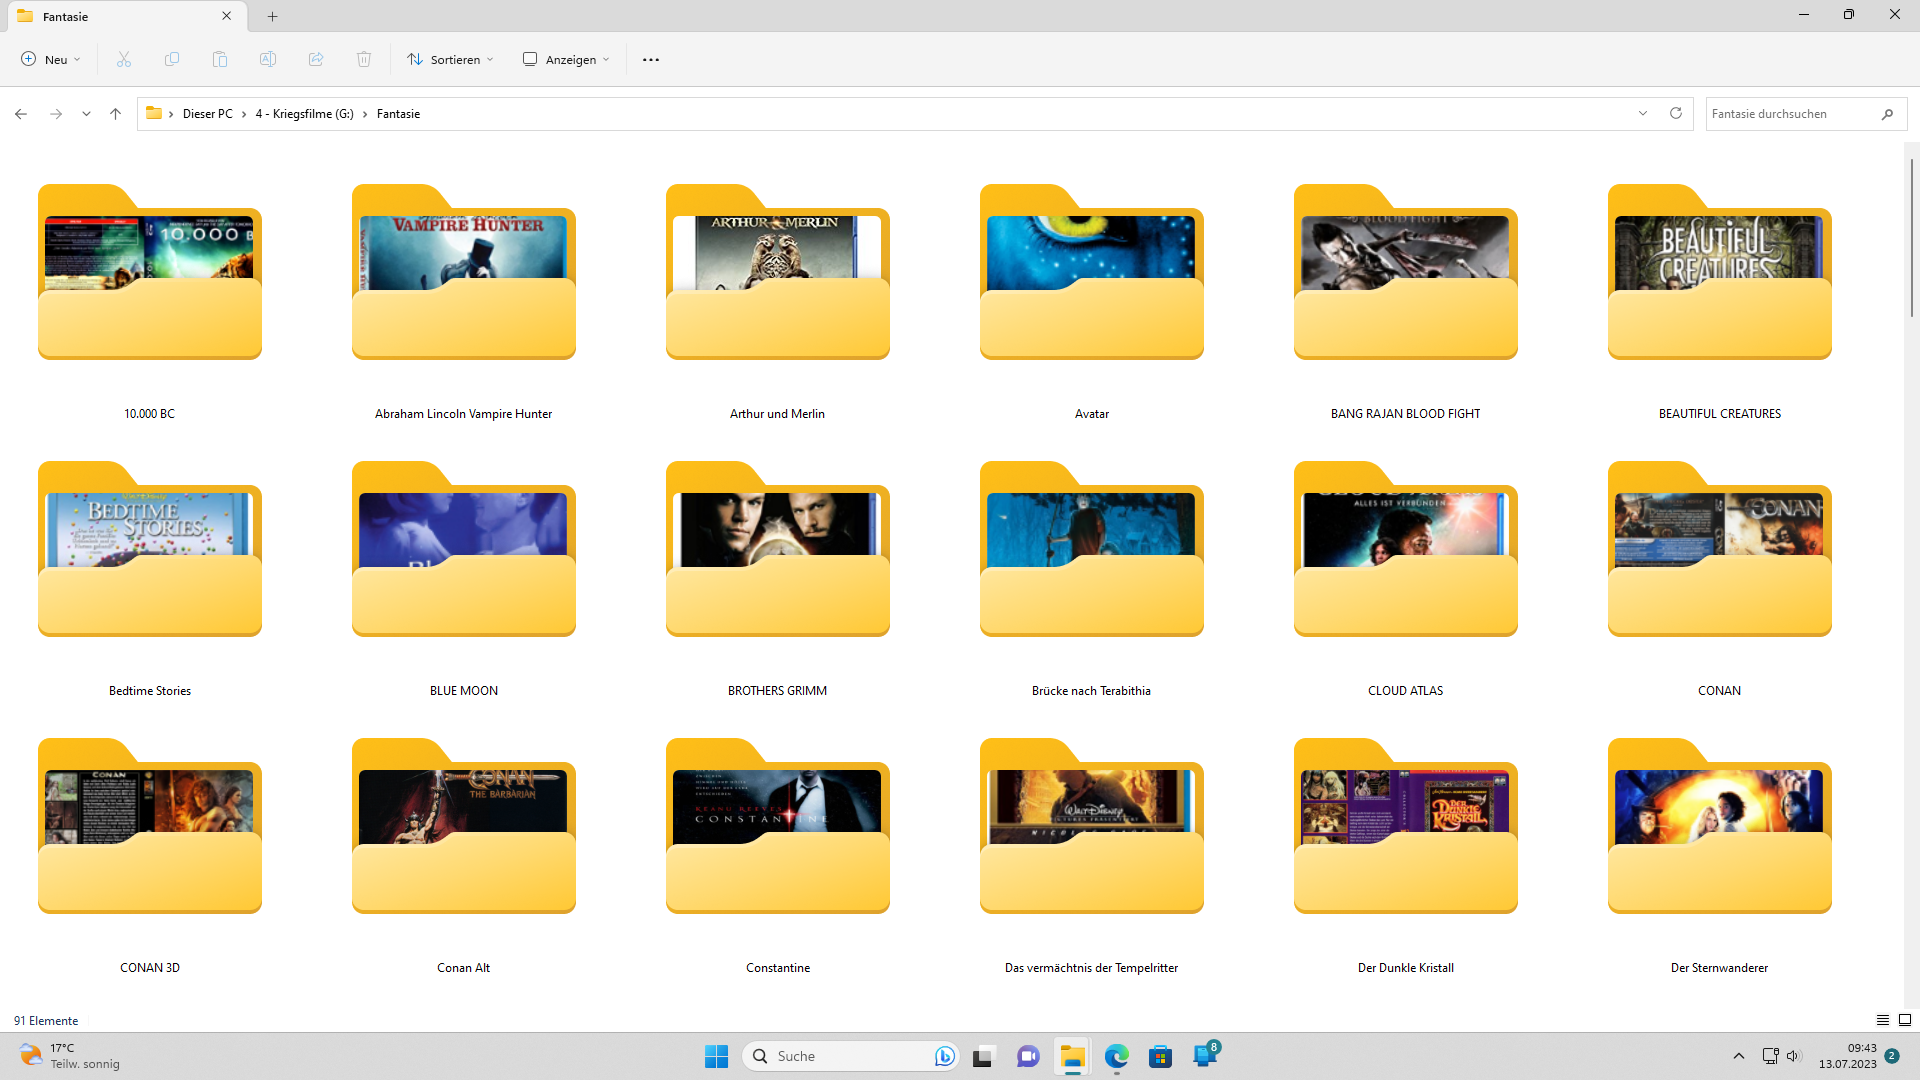Switch to large thumbnails view toggle
1920x1080 pixels.
click(x=1905, y=1020)
